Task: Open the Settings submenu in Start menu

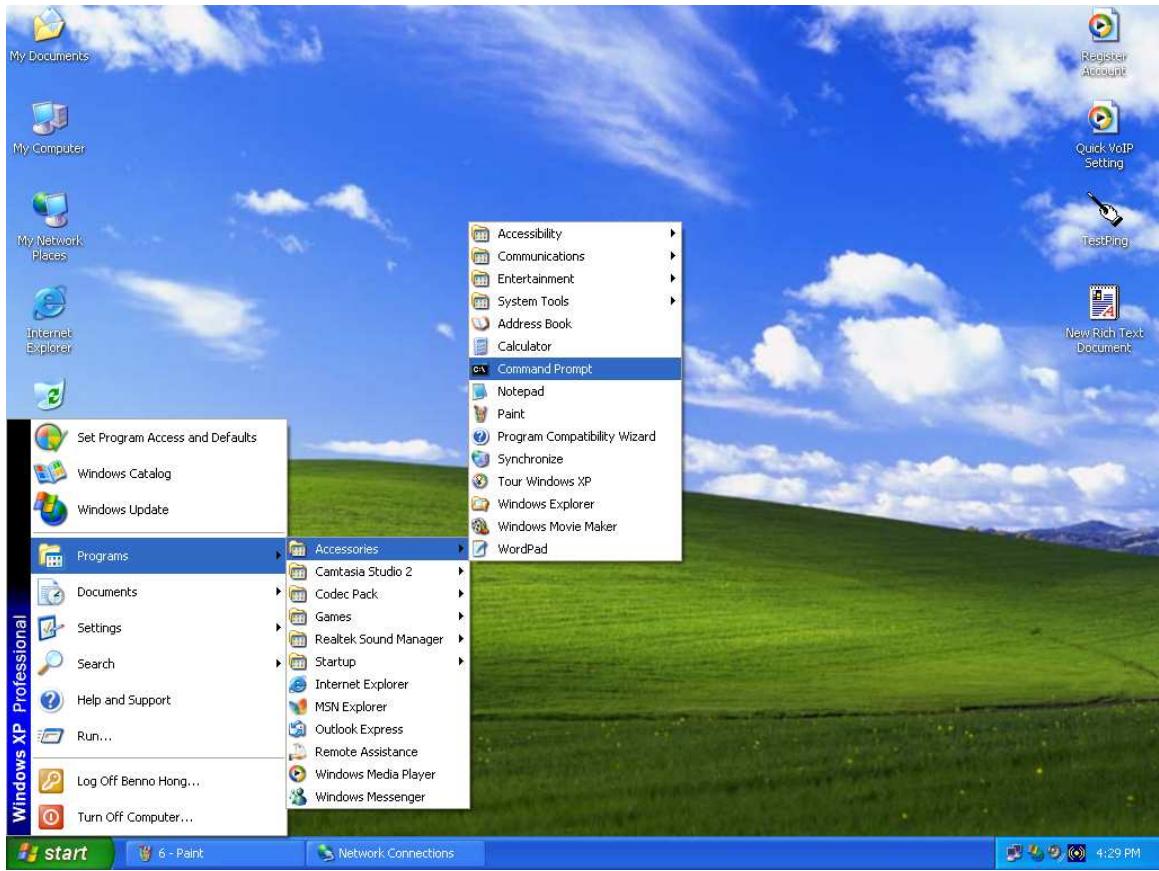Action: [x=158, y=628]
